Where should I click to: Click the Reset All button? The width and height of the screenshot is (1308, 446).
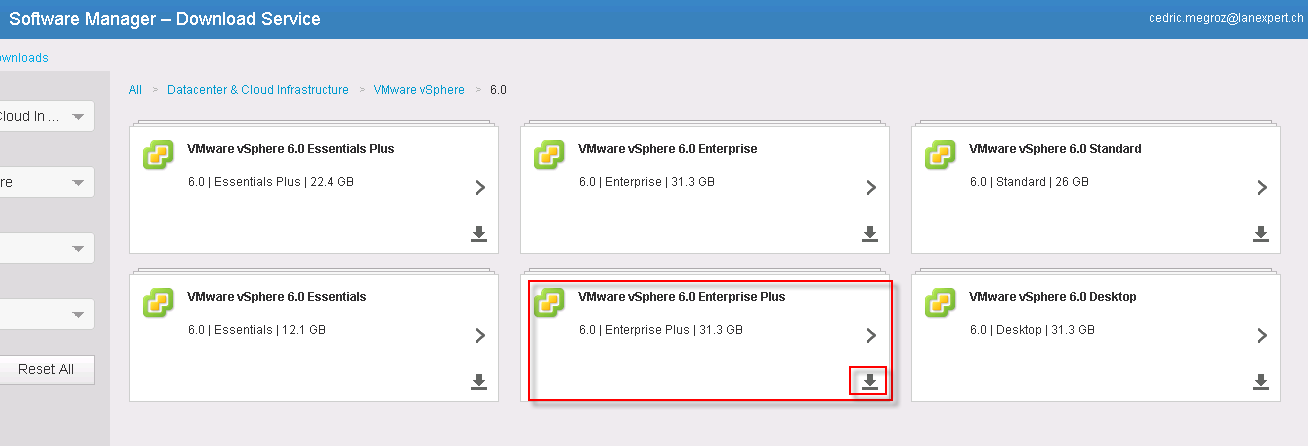click(x=46, y=369)
